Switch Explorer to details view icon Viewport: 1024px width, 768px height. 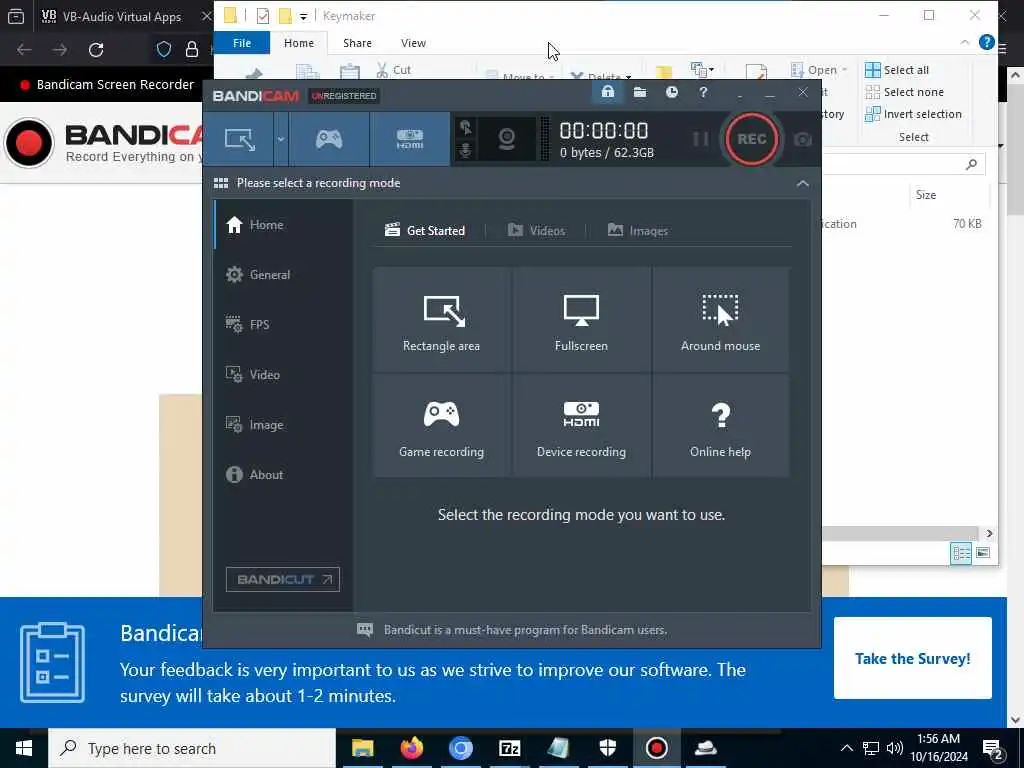point(961,554)
